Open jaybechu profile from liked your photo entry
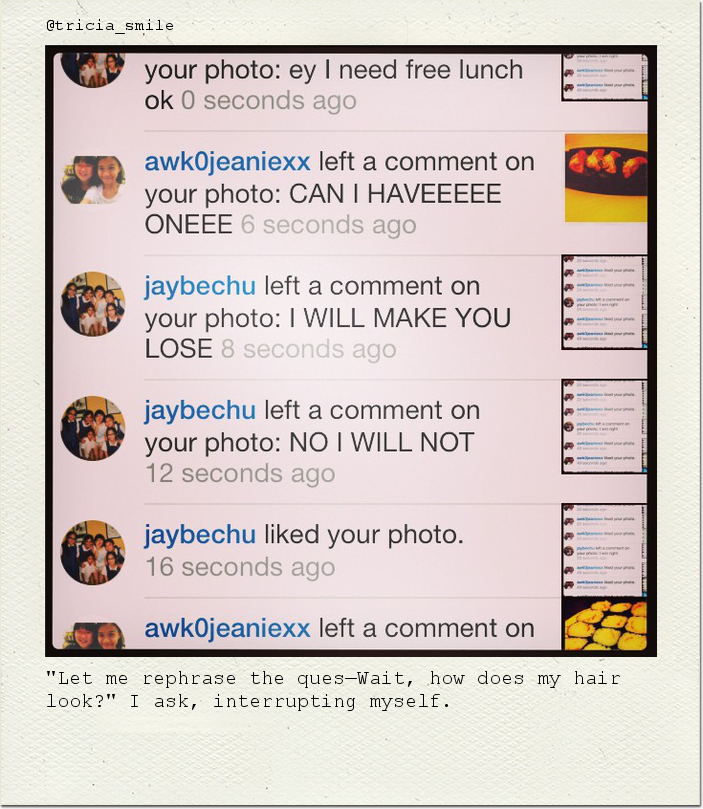703x809 pixels. tap(200, 535)
